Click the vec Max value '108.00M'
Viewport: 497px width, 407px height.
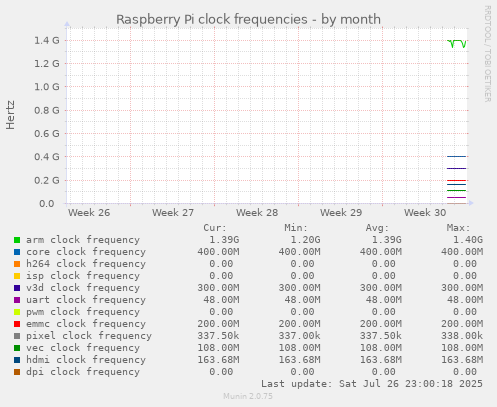click(462, 348)
